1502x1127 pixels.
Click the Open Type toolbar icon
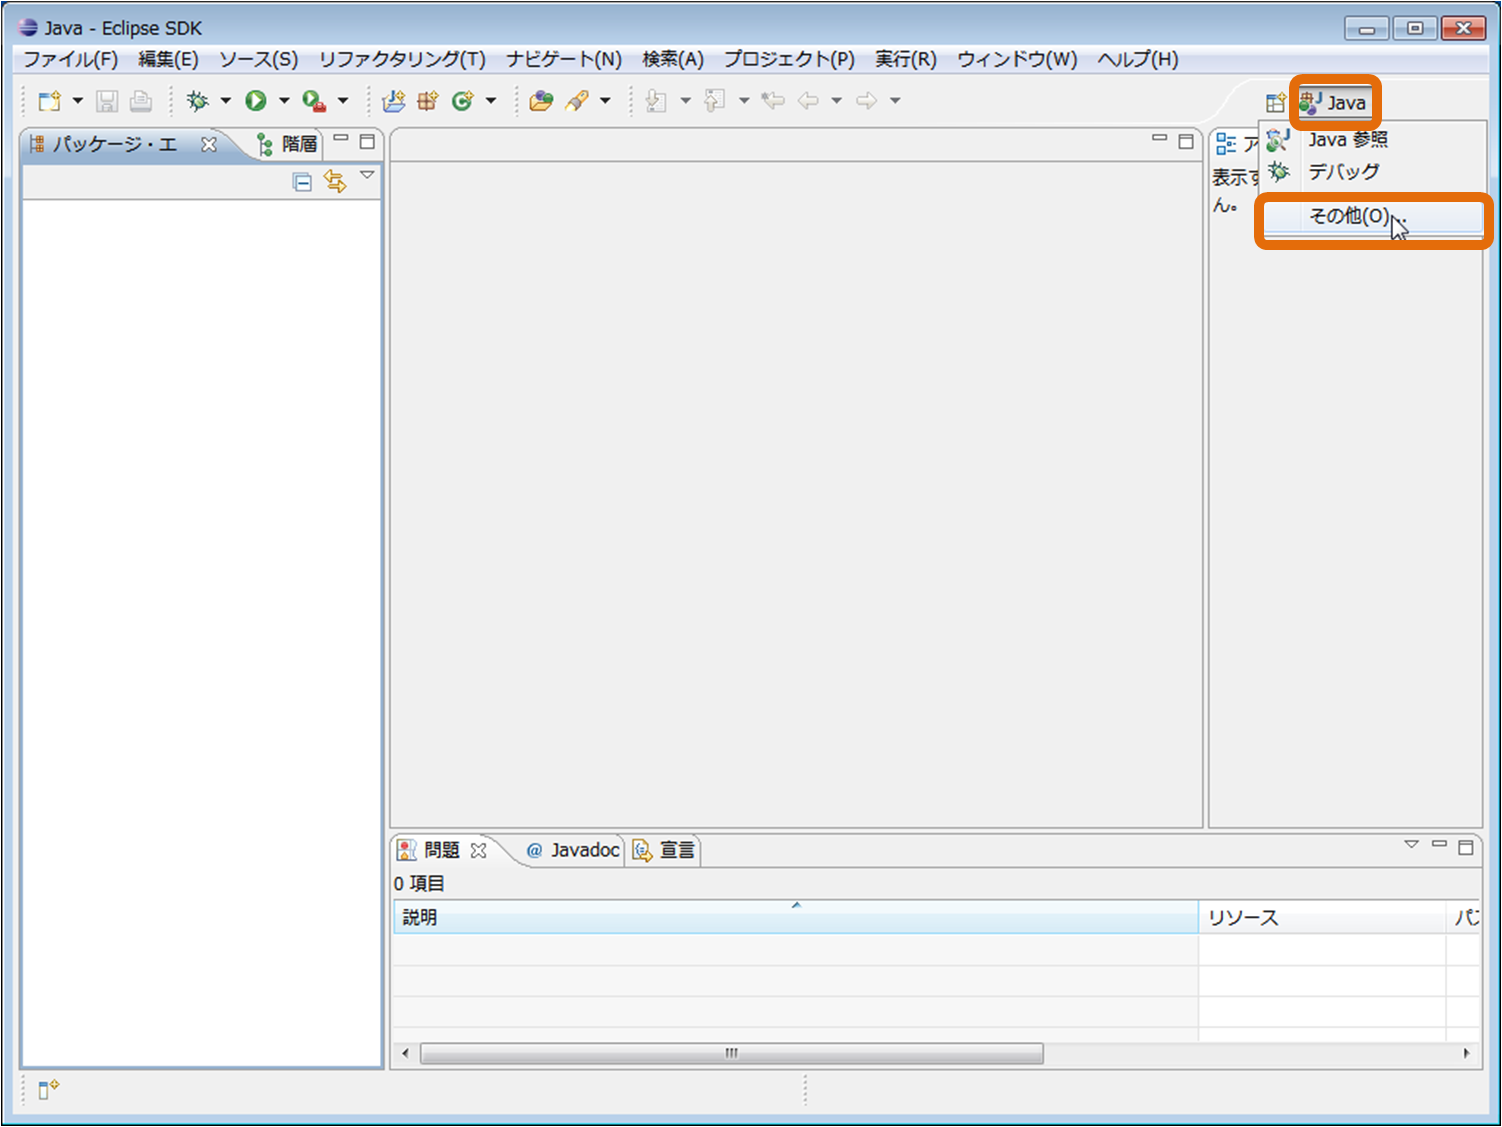click(x=541, y=101)
